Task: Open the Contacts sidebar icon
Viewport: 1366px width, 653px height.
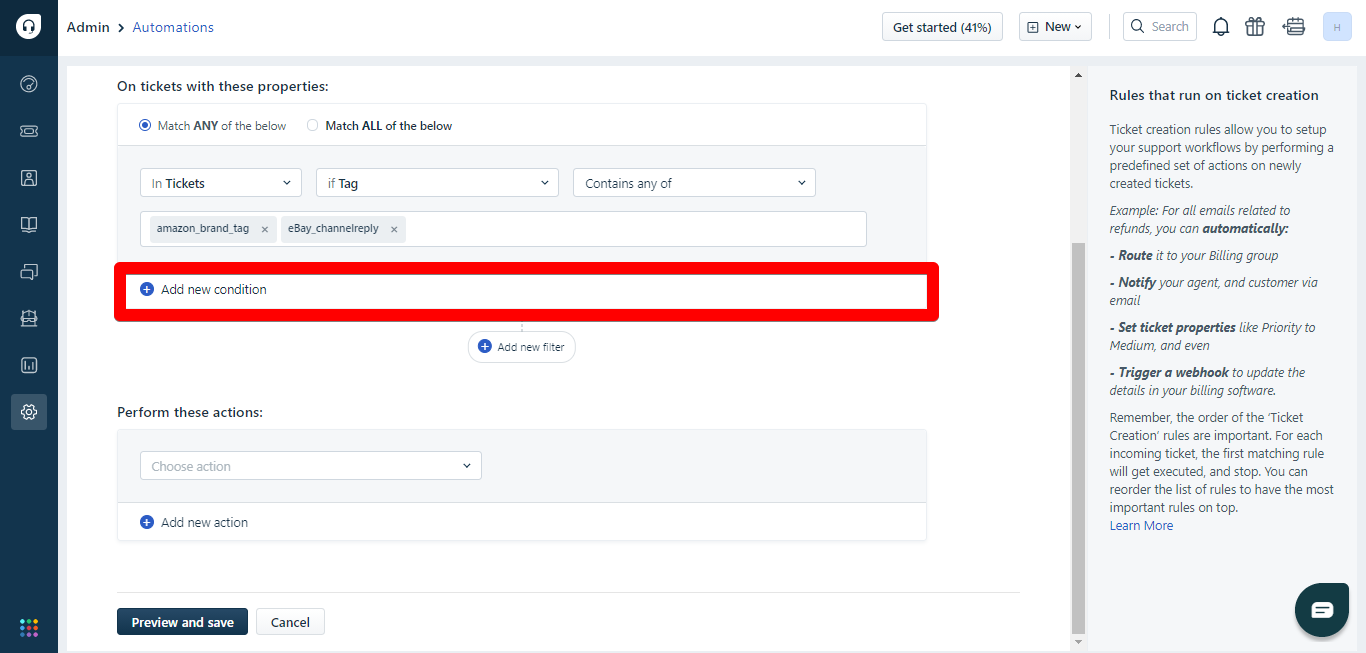Action: (x=29, y=178)
